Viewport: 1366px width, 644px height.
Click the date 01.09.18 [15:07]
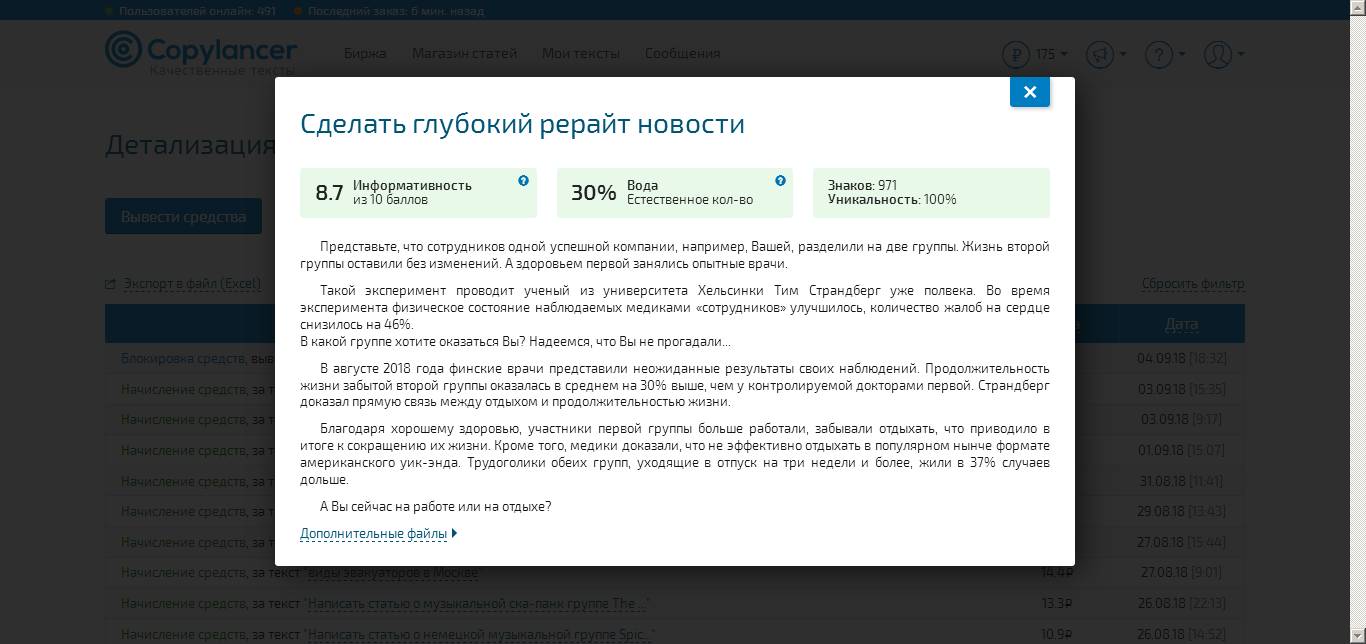(x=1181, y=450)
